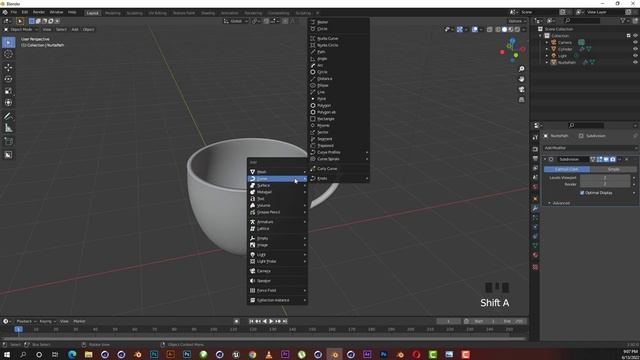Switch to solid viewport shading mode
640x360 pixels.
(504, 29)
